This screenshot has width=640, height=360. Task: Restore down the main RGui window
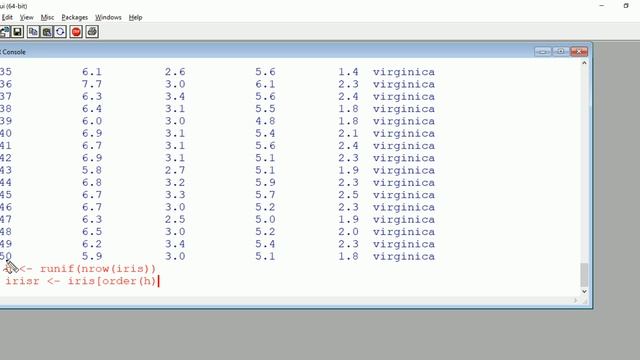[626, 6]
